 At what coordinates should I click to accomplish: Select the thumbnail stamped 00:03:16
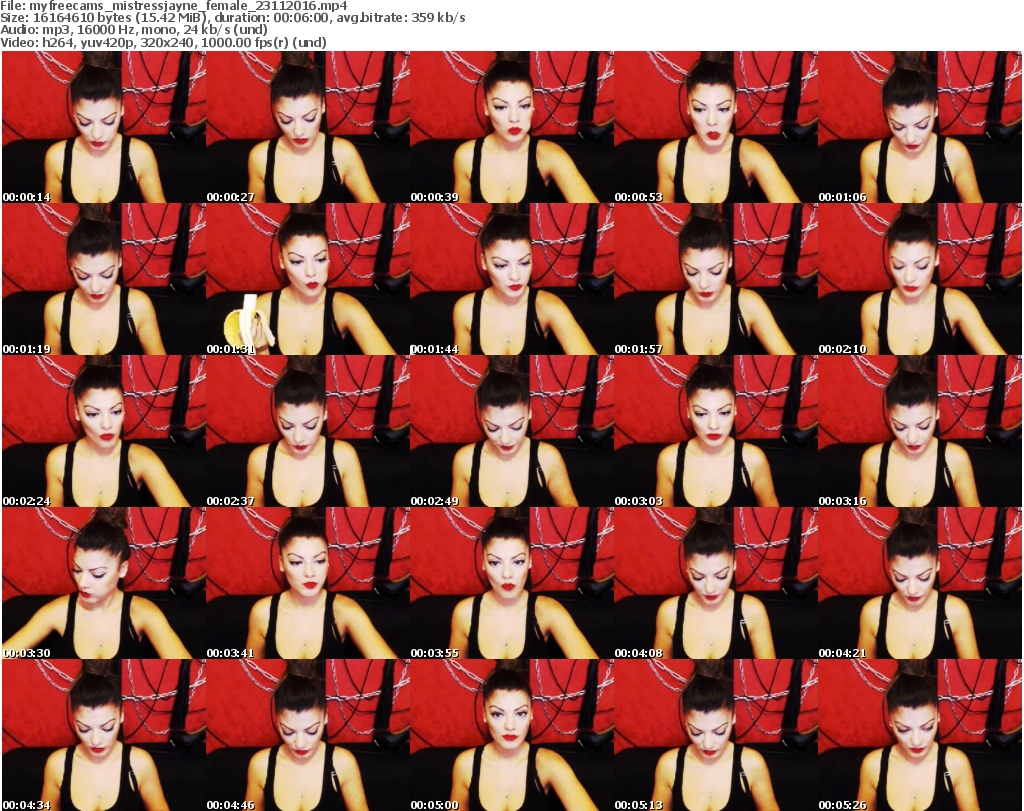[920, 431]
